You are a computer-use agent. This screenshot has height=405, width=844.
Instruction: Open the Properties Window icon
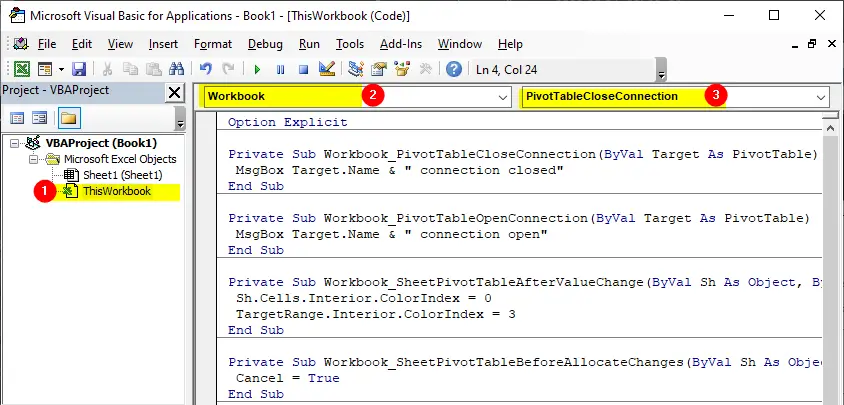tap(379, 69)
